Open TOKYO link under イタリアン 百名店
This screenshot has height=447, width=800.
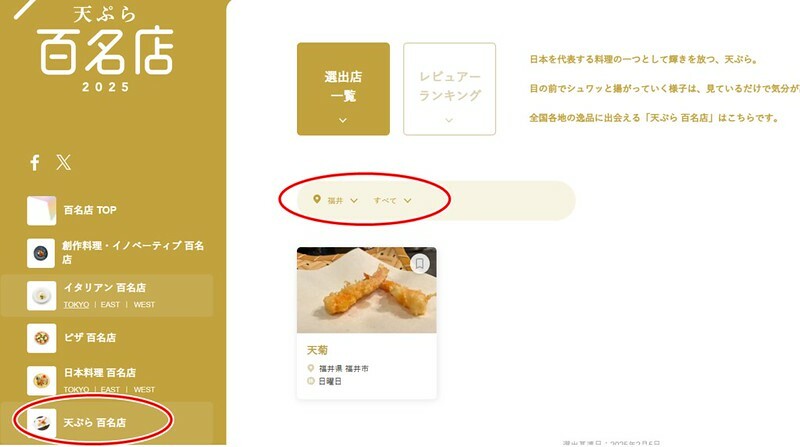[76, 305]
